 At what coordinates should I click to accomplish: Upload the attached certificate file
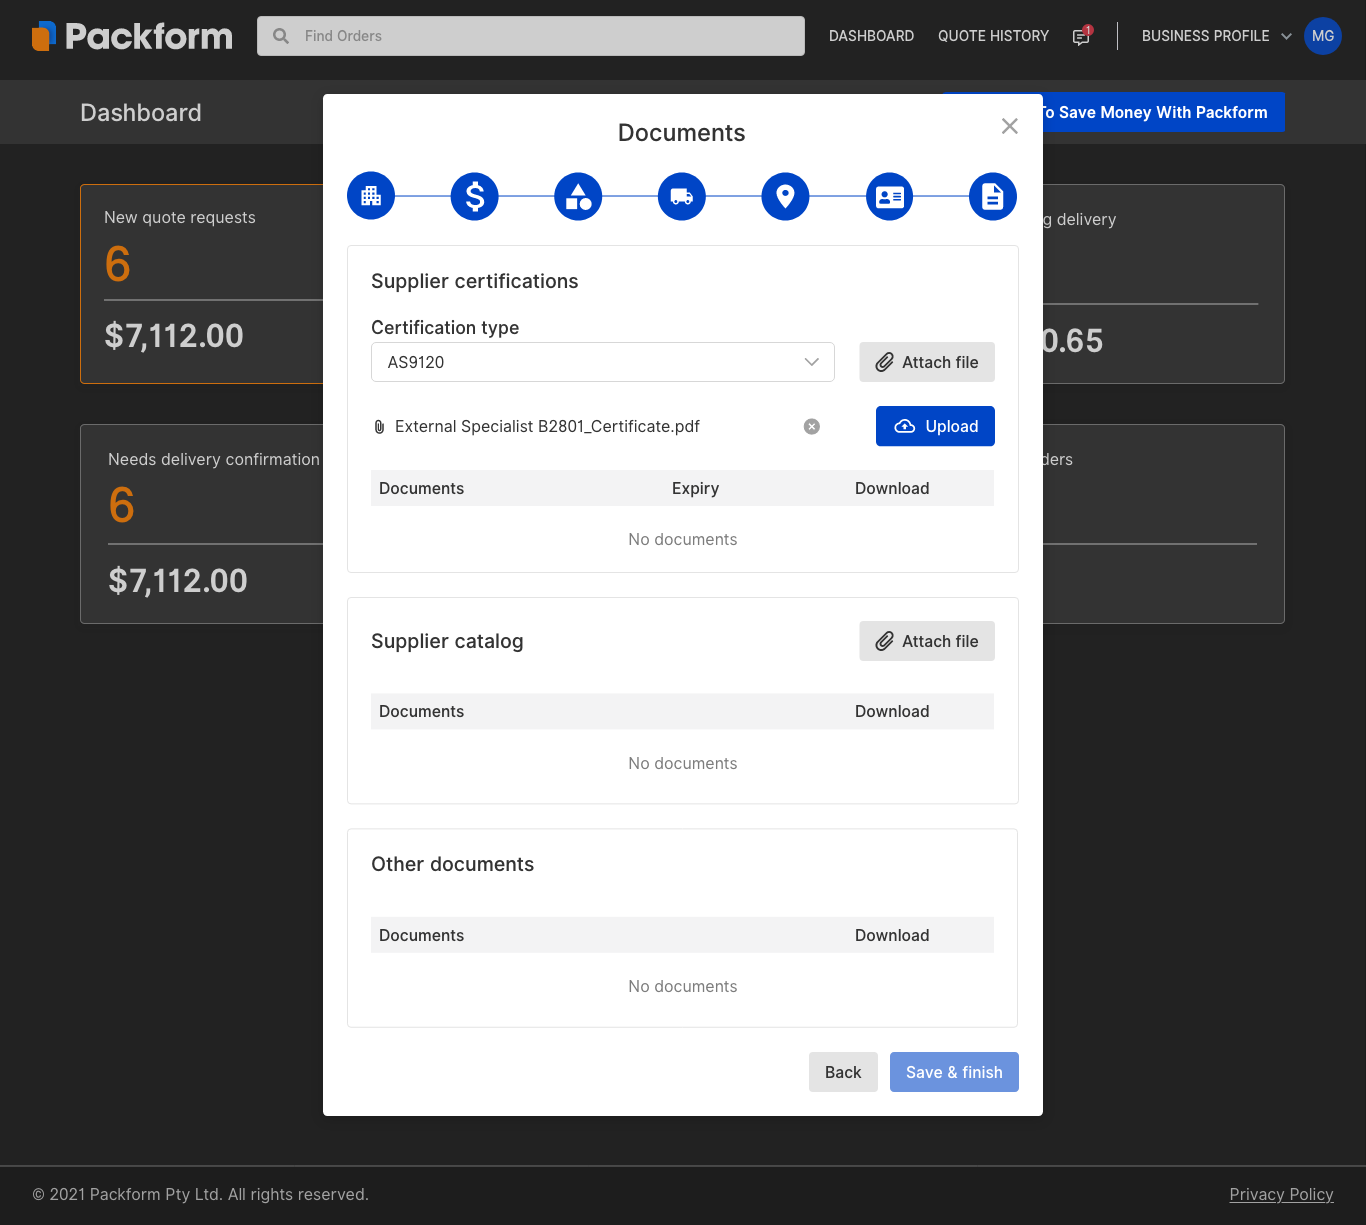pos(935,426)
